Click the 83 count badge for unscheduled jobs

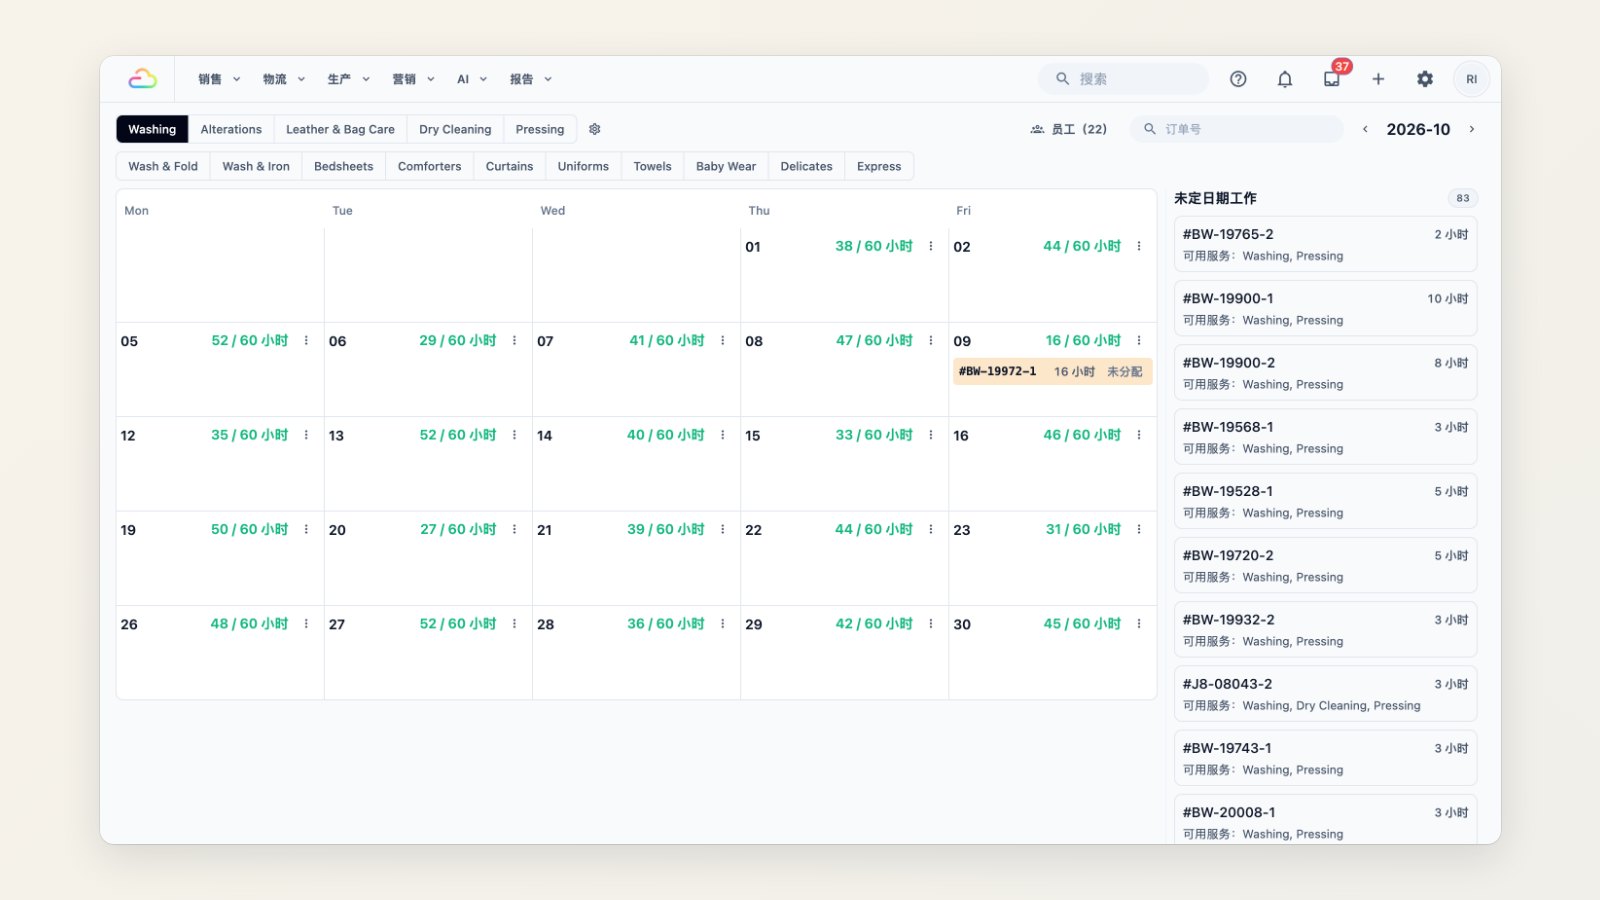[1462, 198]
